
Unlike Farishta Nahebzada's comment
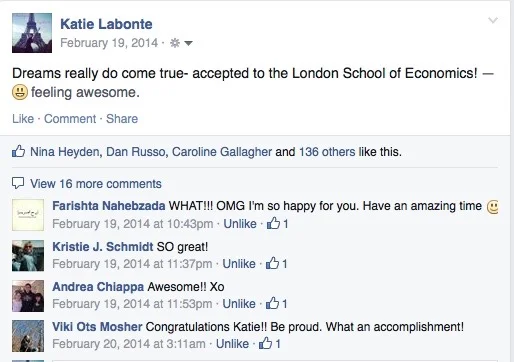(240, 224)
